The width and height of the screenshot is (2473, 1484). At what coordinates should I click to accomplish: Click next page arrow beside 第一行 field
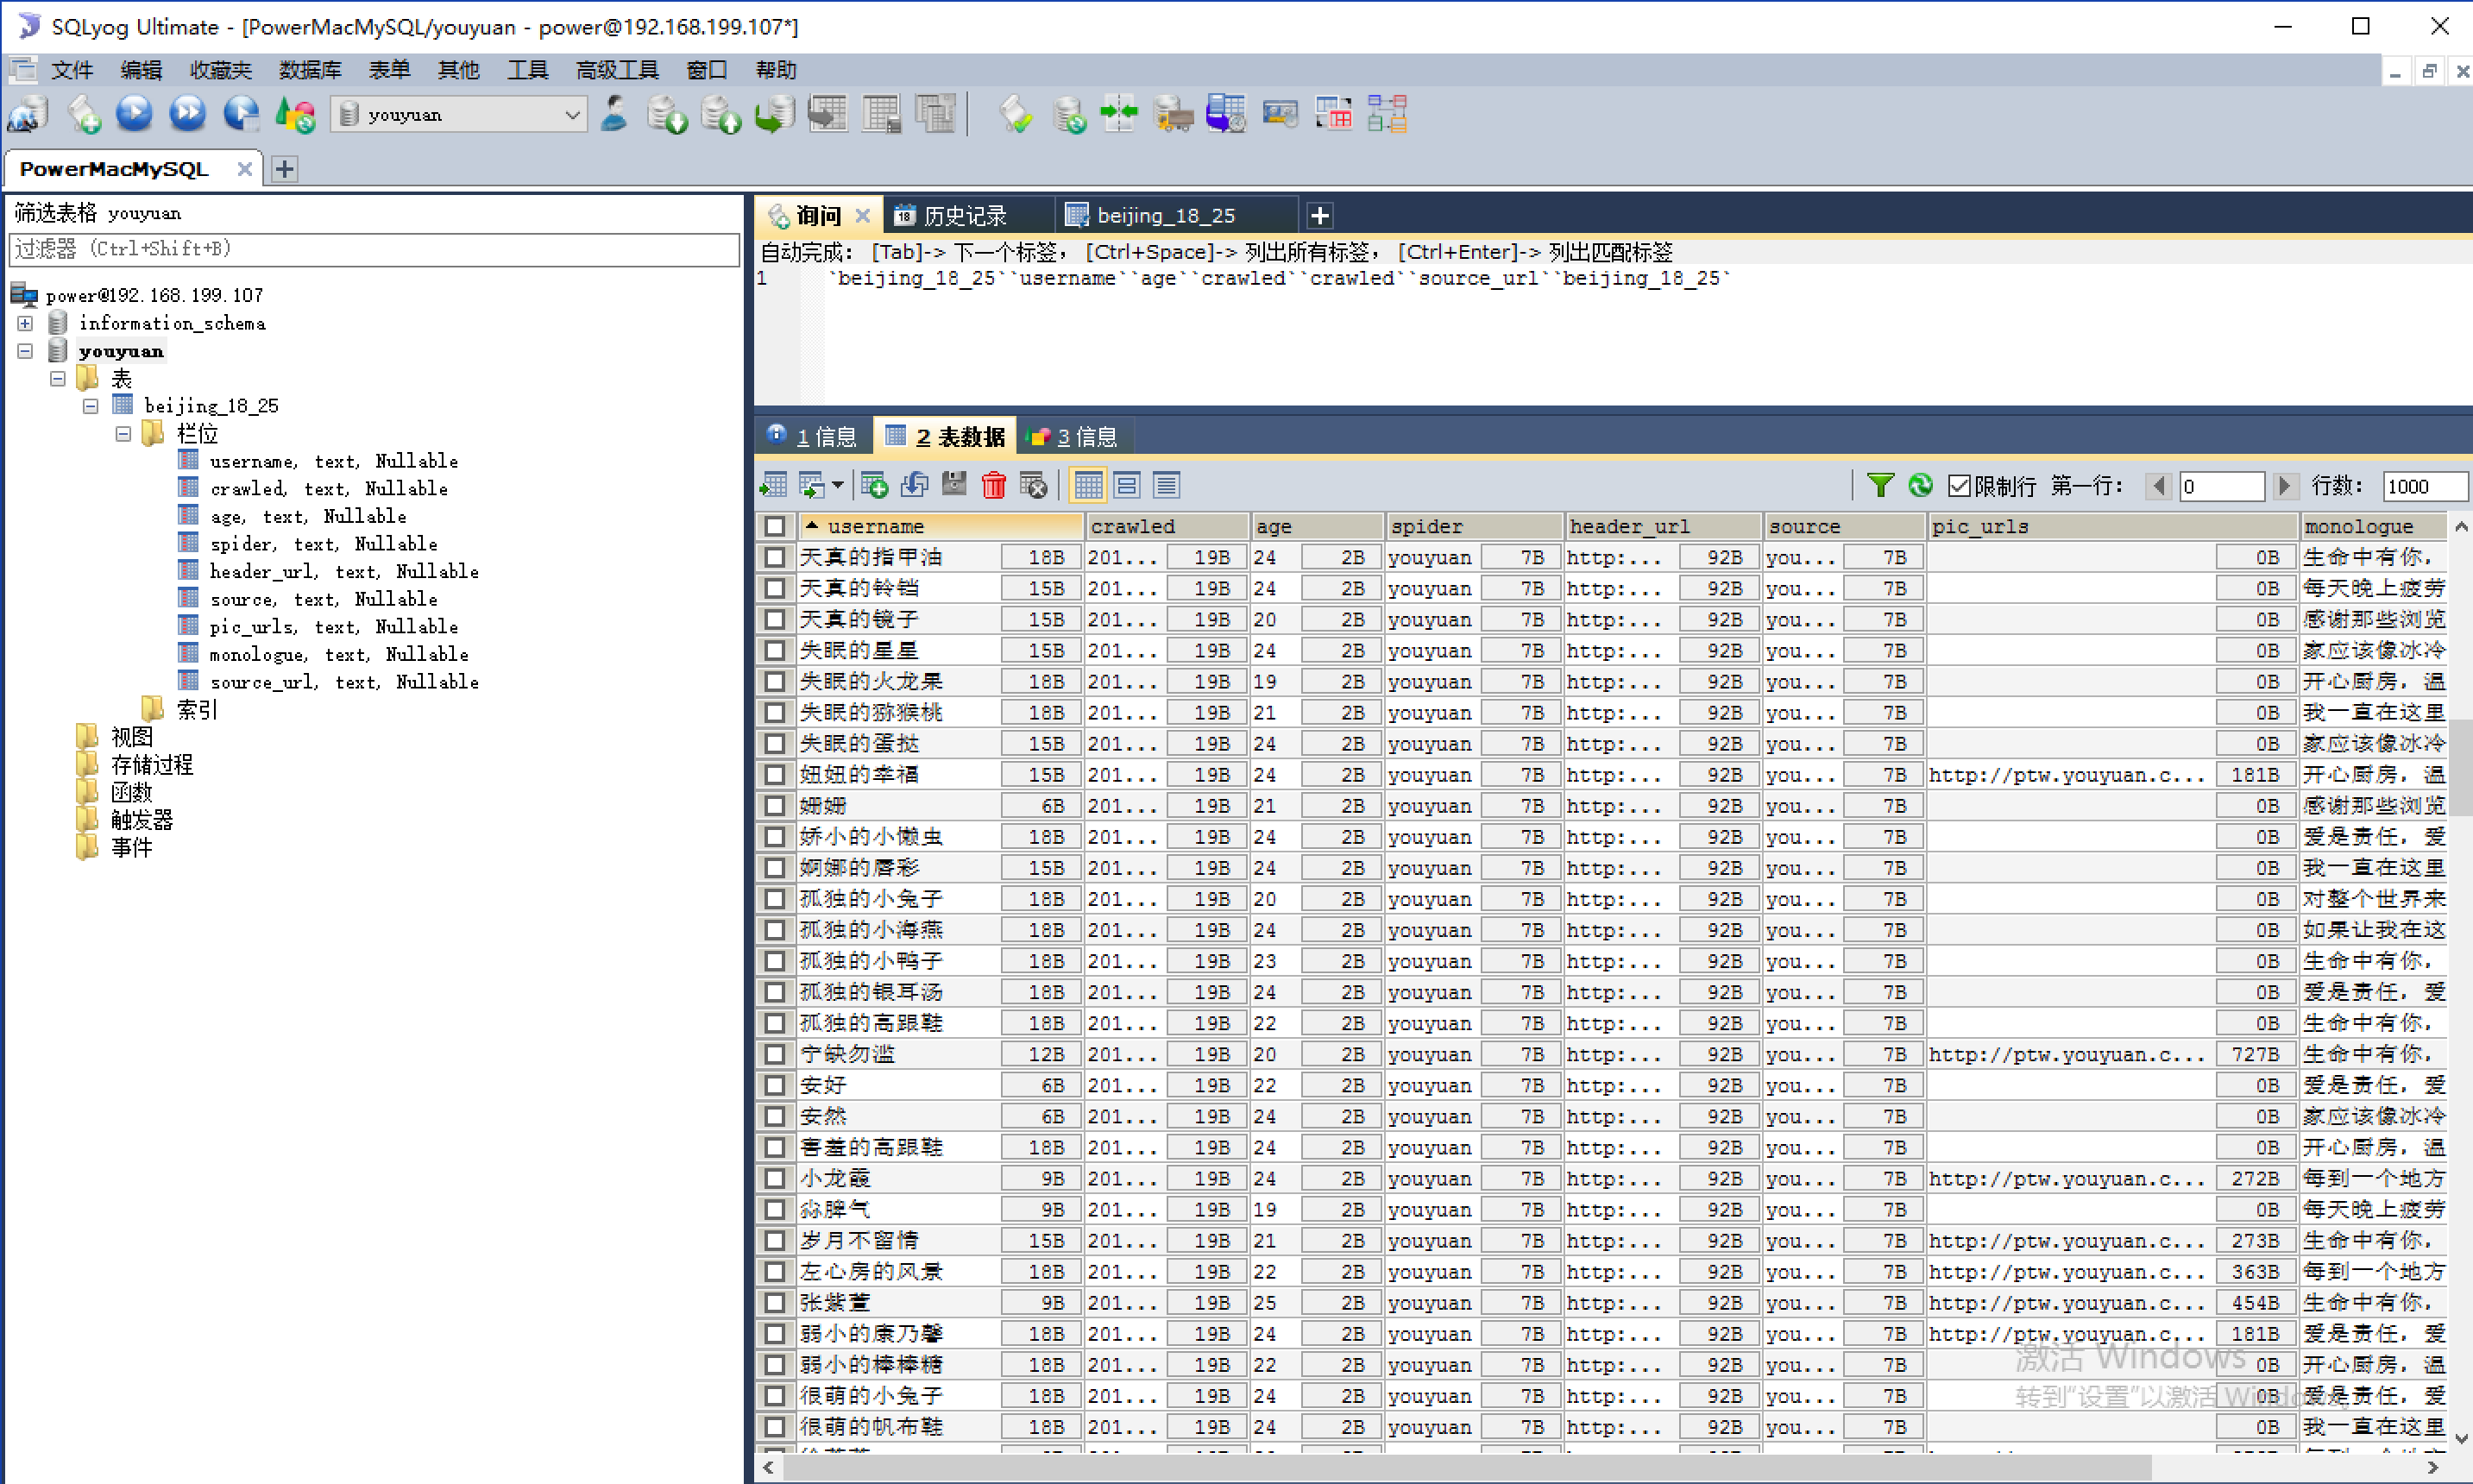coord(2284,486)
